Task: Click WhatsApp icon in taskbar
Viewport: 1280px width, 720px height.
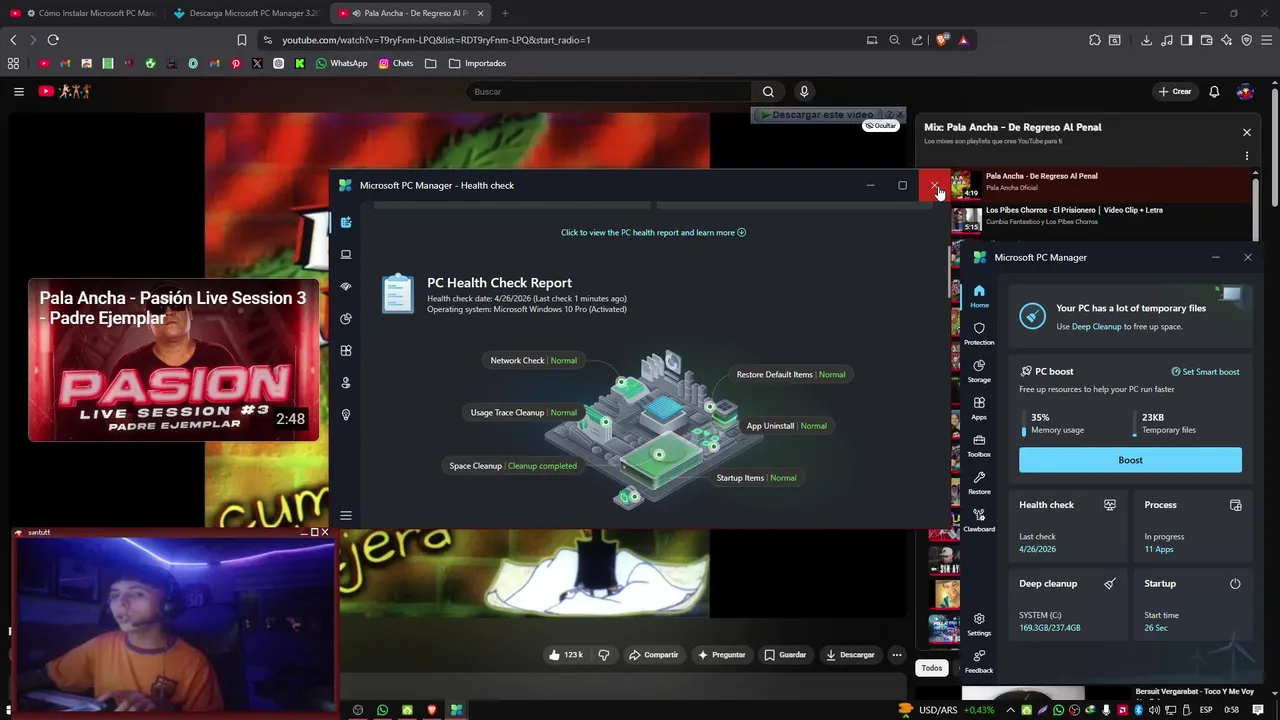Action: [x=382, y=710]
